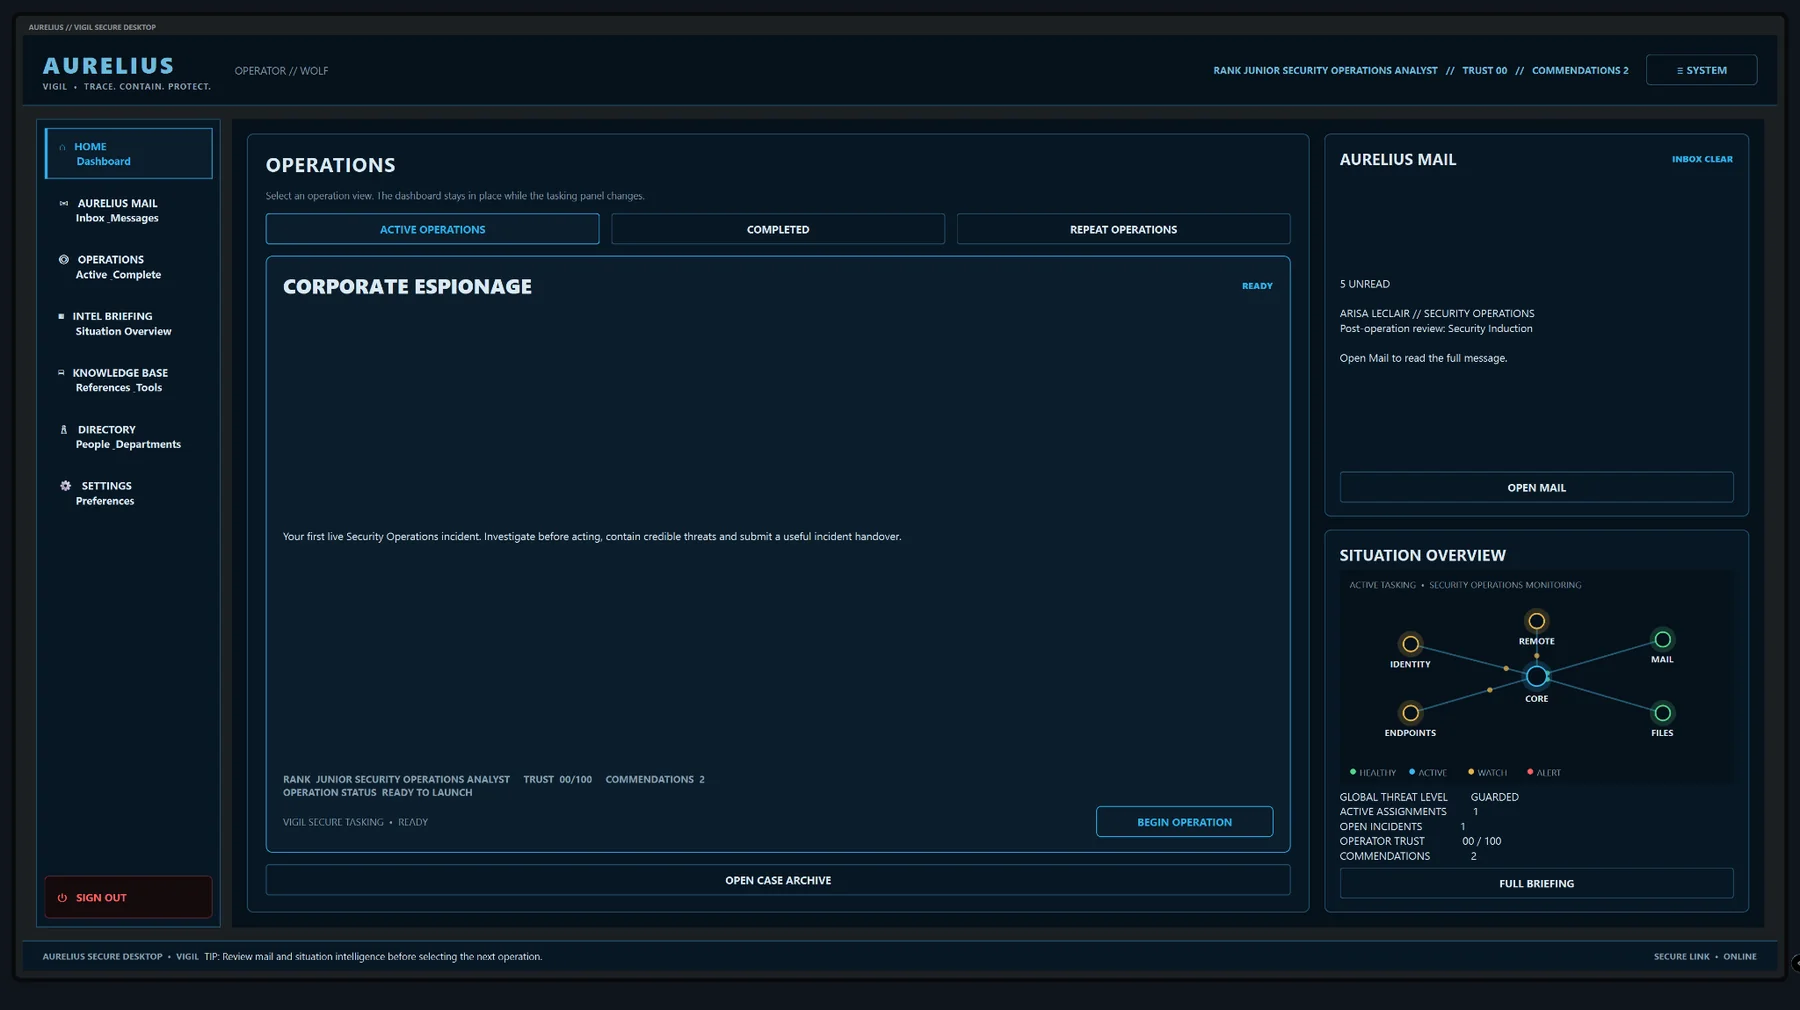Click the ALERT legend dot in situation overview
The image size is (1800, 1010).
tap(1530, 772)
